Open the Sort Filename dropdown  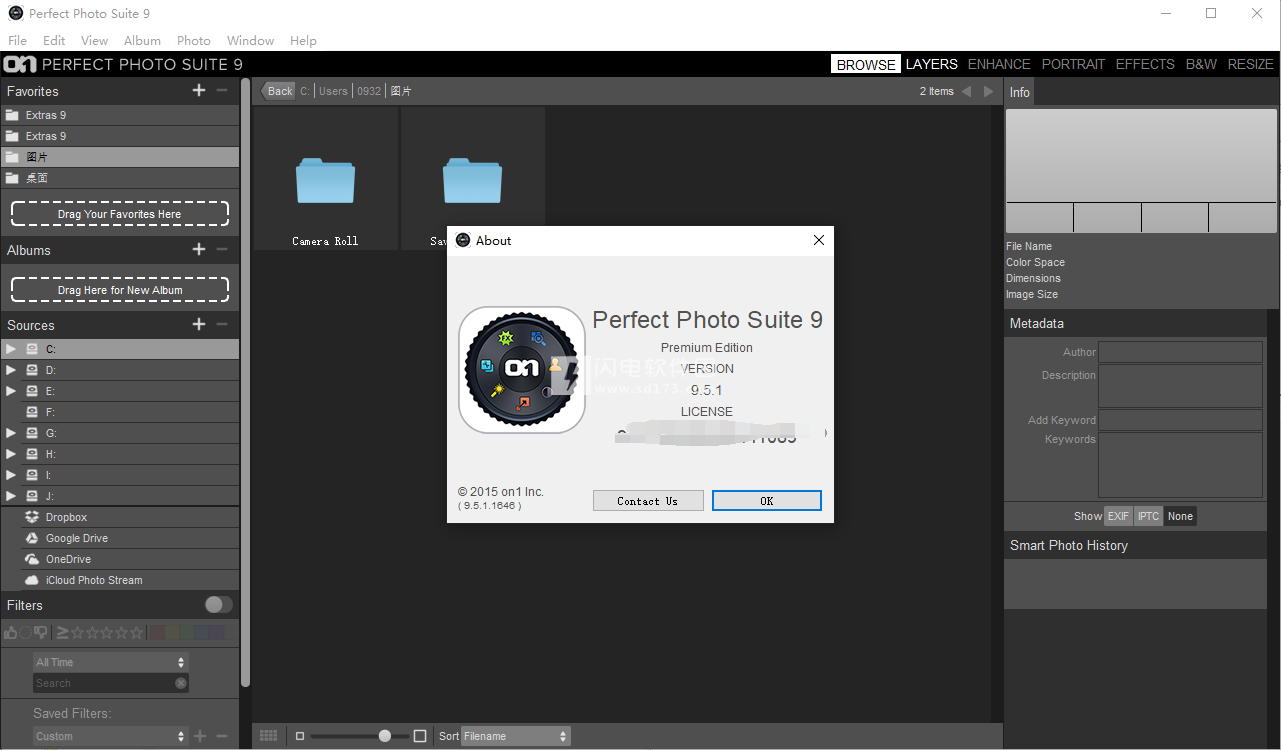point(516,736)
